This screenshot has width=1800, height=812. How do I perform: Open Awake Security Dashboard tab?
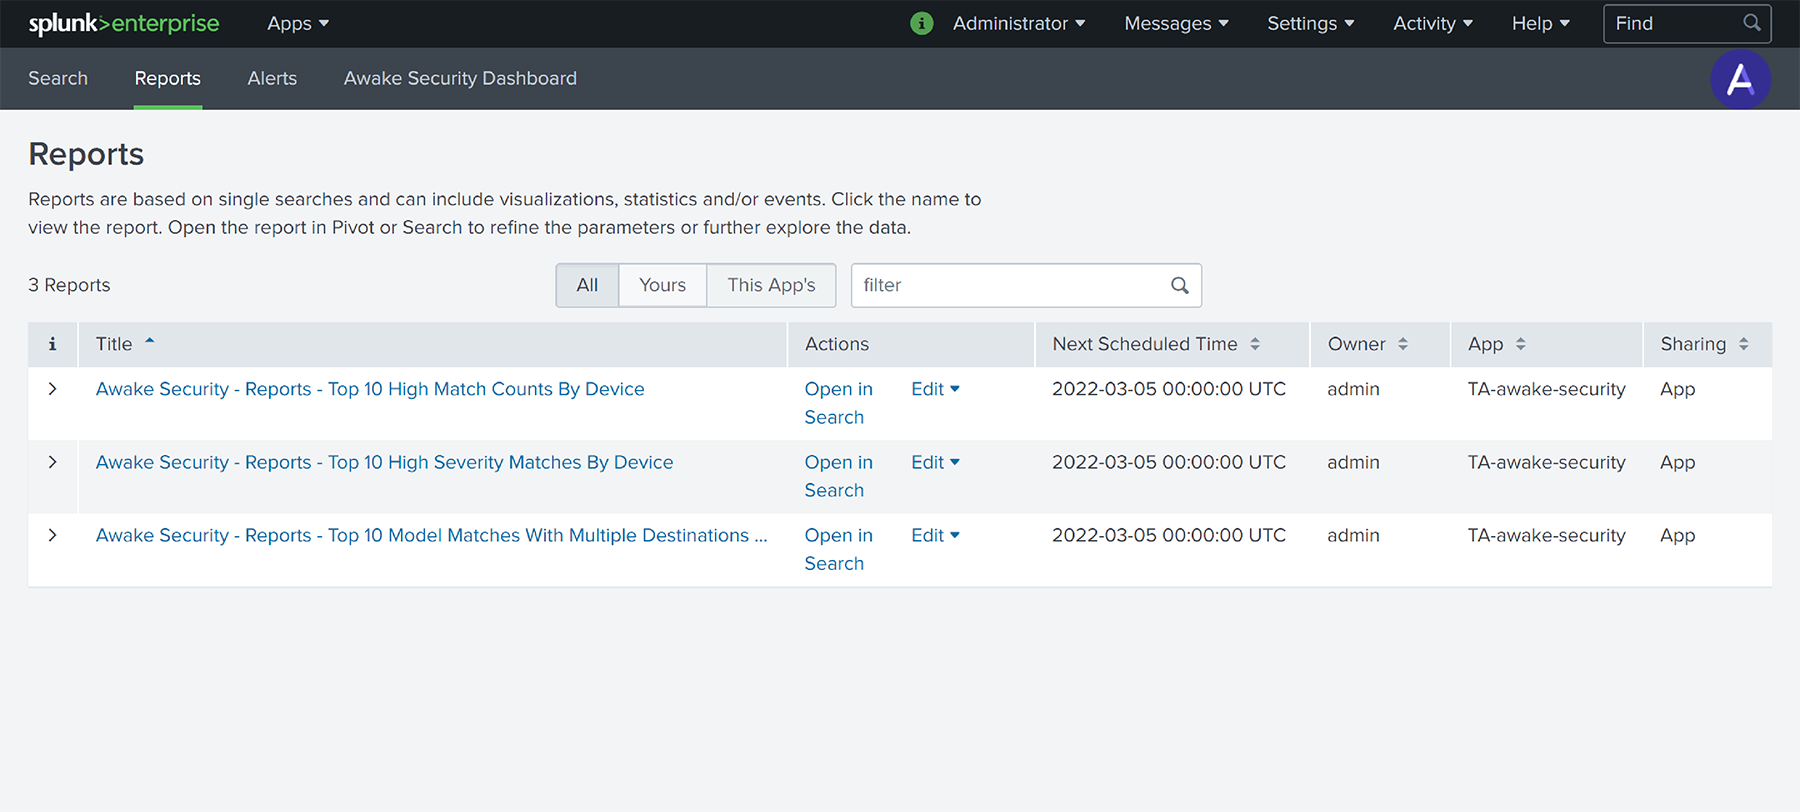pyautogui.click(x=460, y=78)
